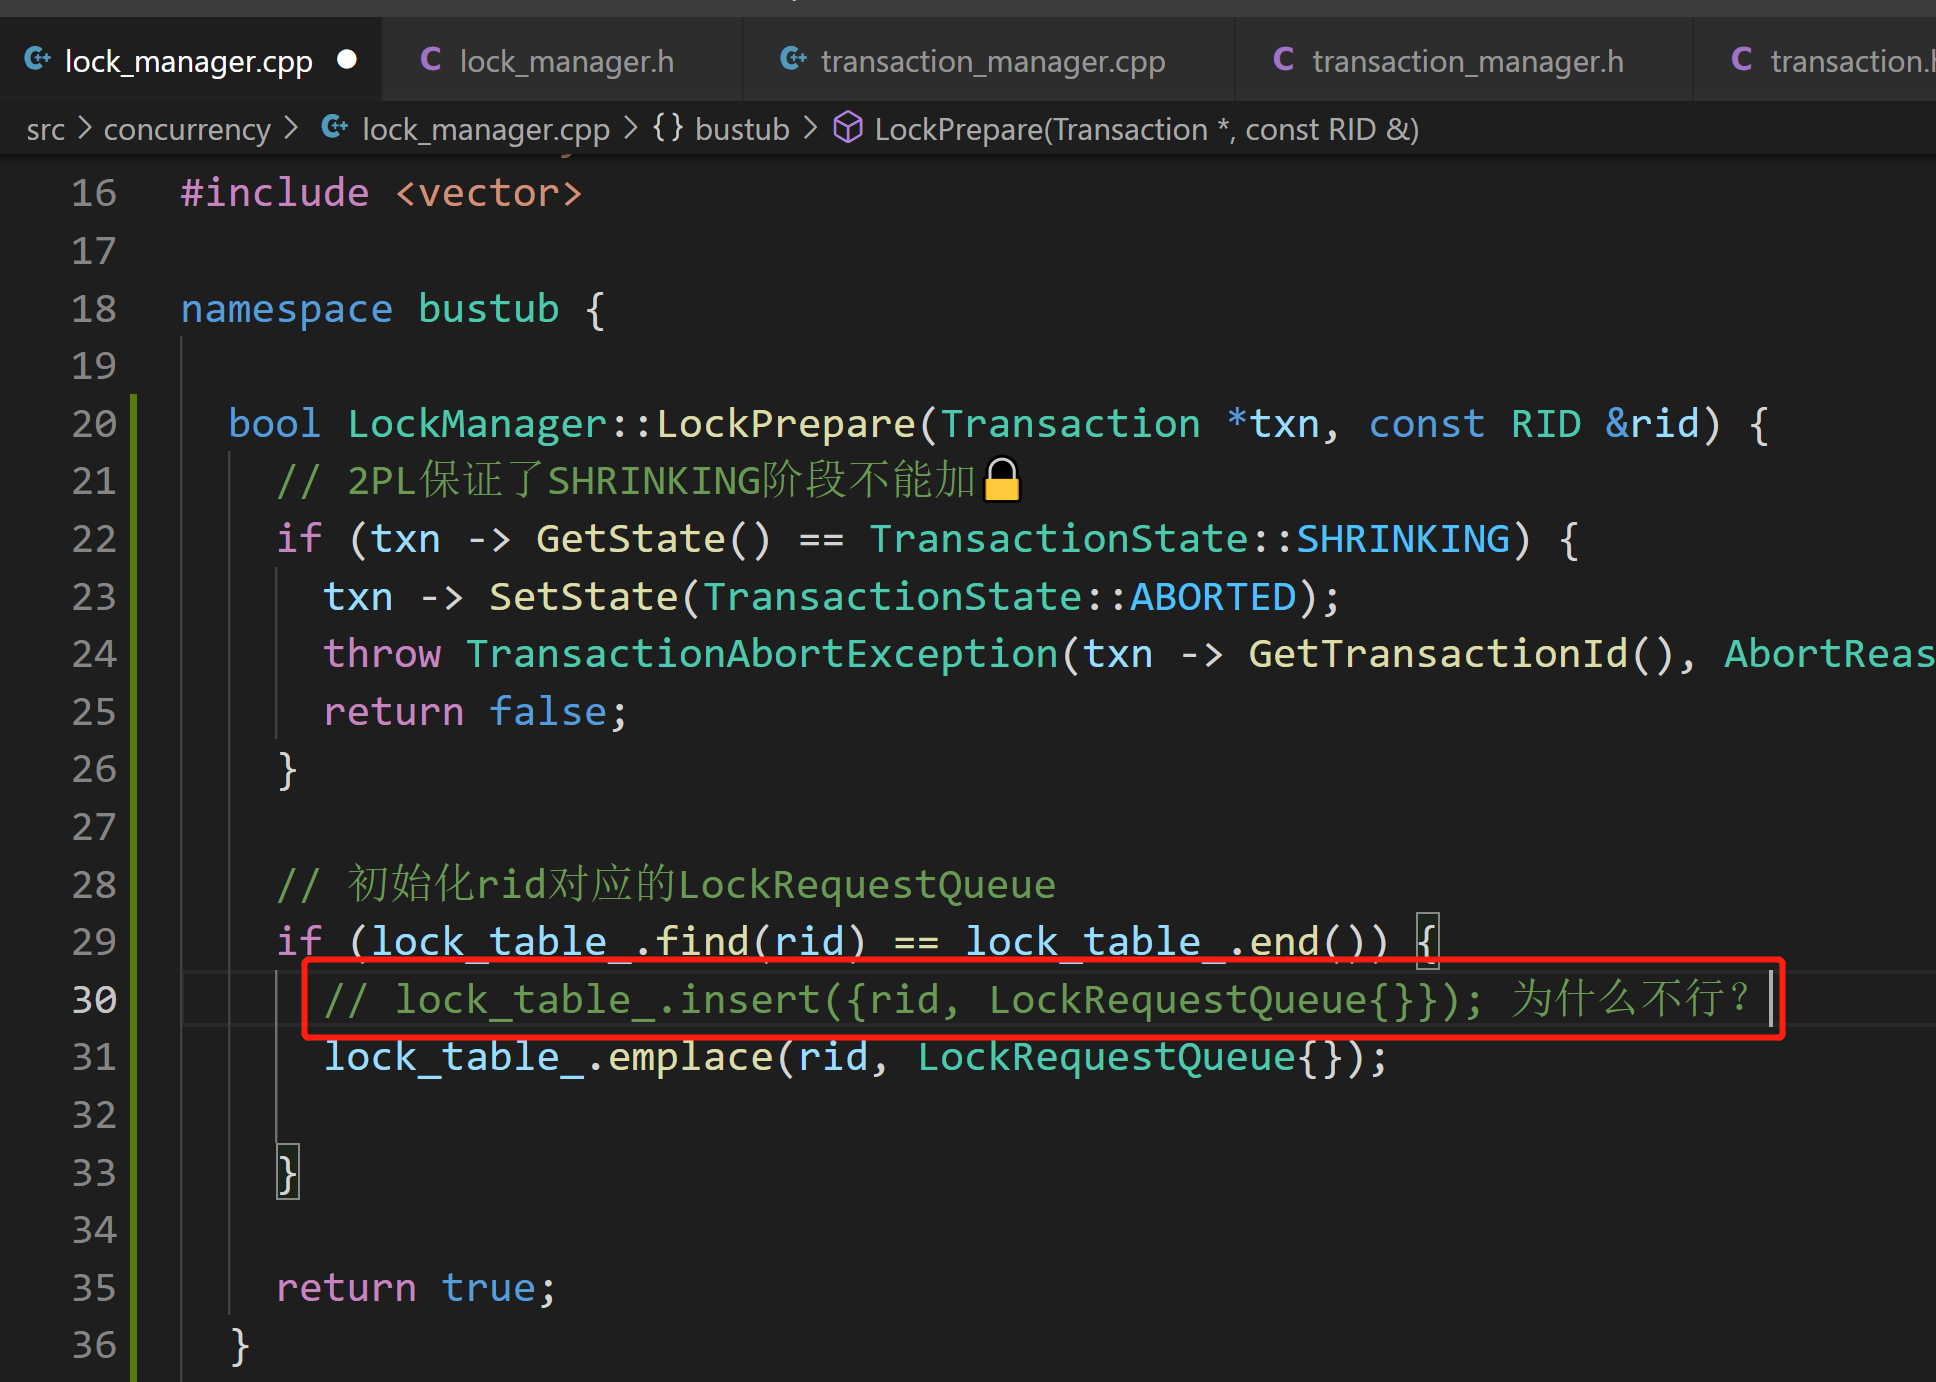1936x1382 pixels.
Task: Open the src breadcrumb dropdown
Action: click(45, 129)
